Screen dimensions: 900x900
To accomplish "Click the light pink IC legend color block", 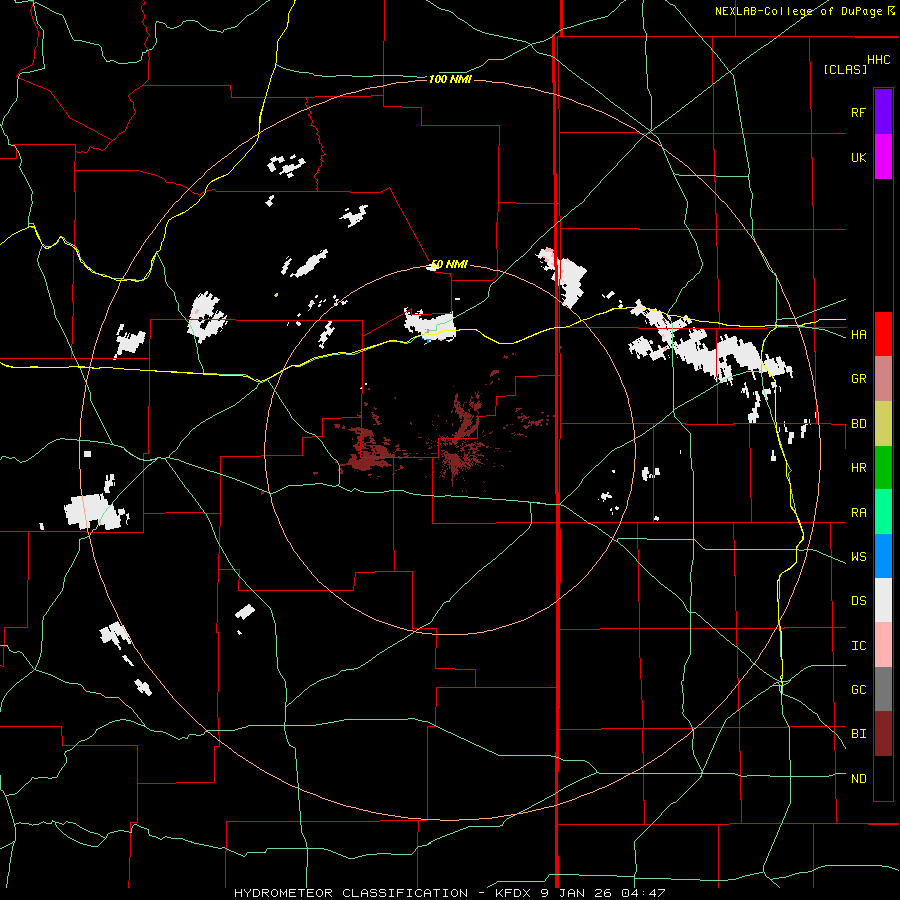I will [x=883, y=645].
